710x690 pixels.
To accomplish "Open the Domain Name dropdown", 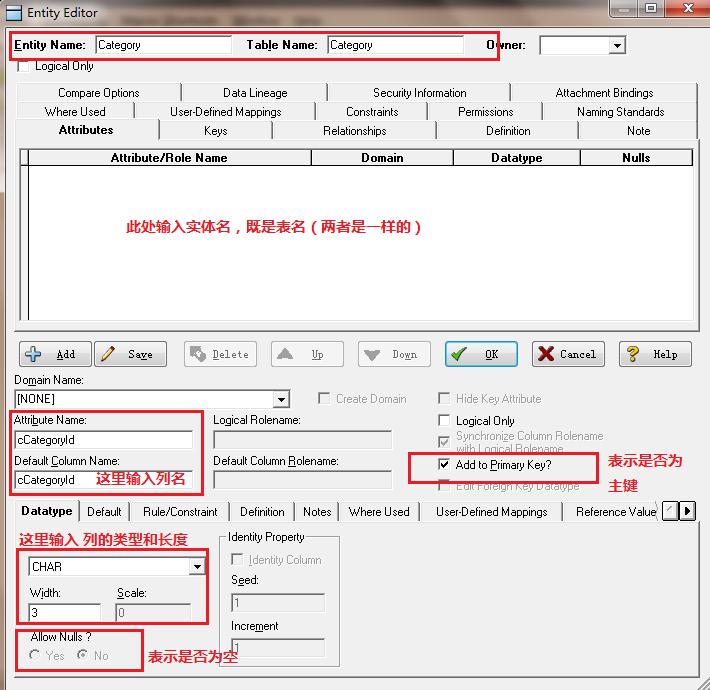I will 281,399.
